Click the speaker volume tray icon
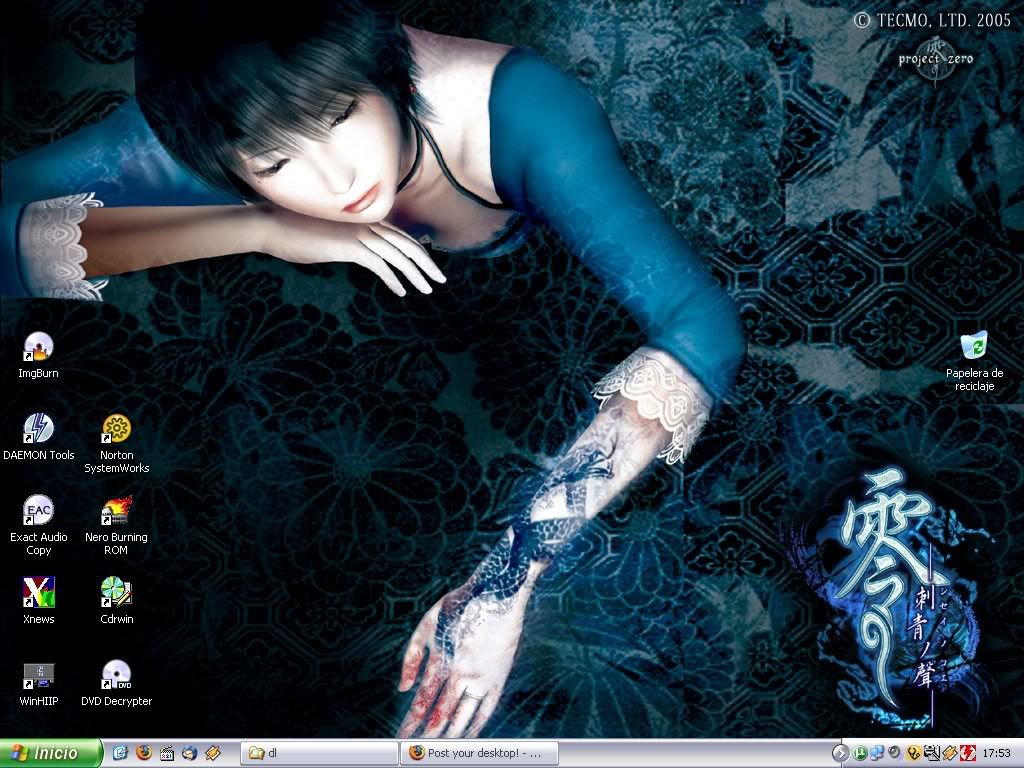This screenshot has height=768, width=1024. pos(895,752)
